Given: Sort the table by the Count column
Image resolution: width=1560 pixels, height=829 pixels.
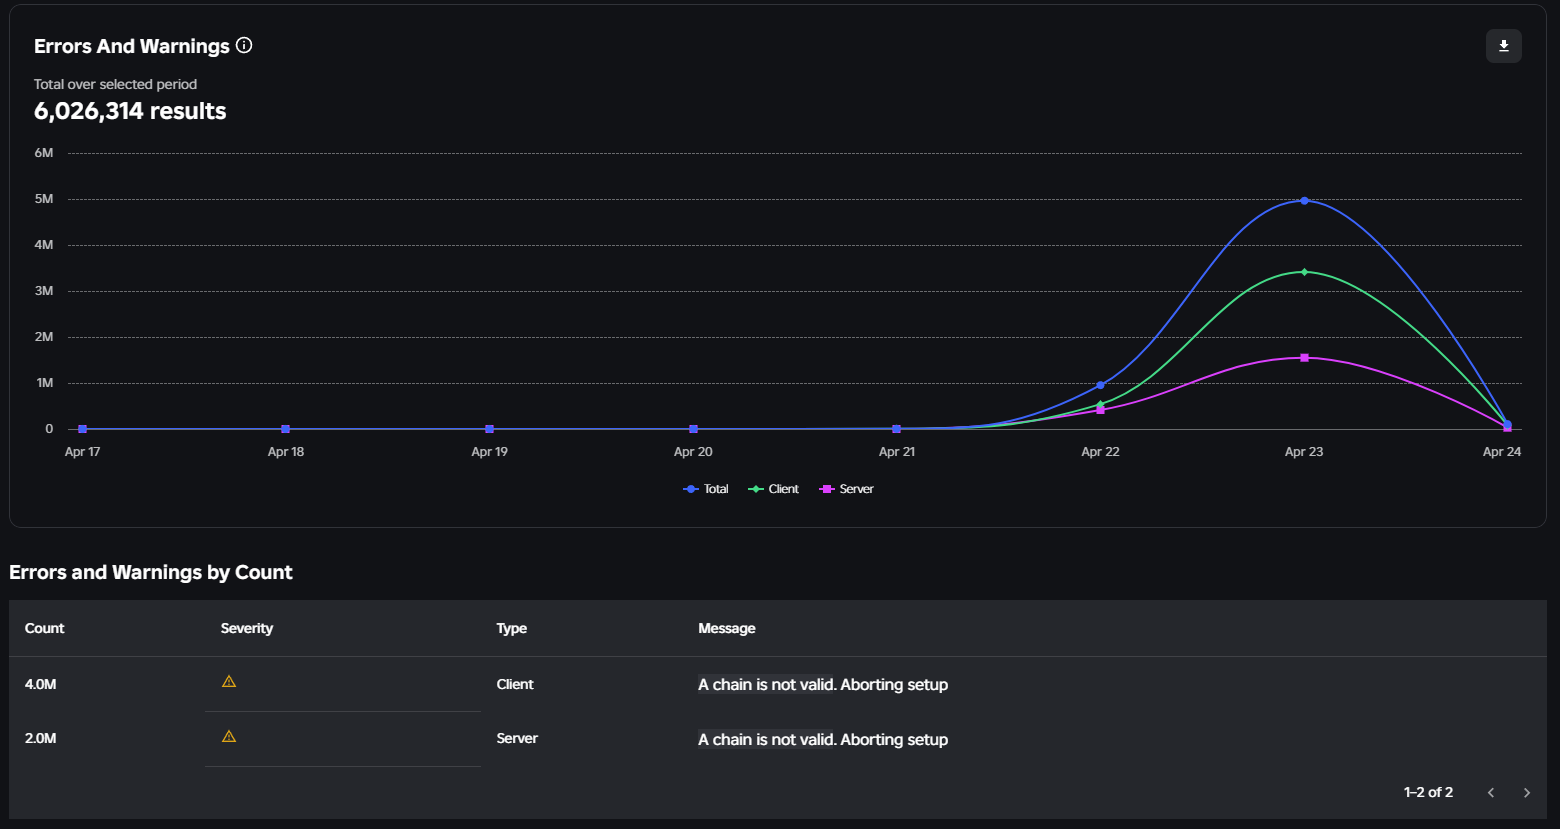Looking at the screenshot, I should (44, 628).
